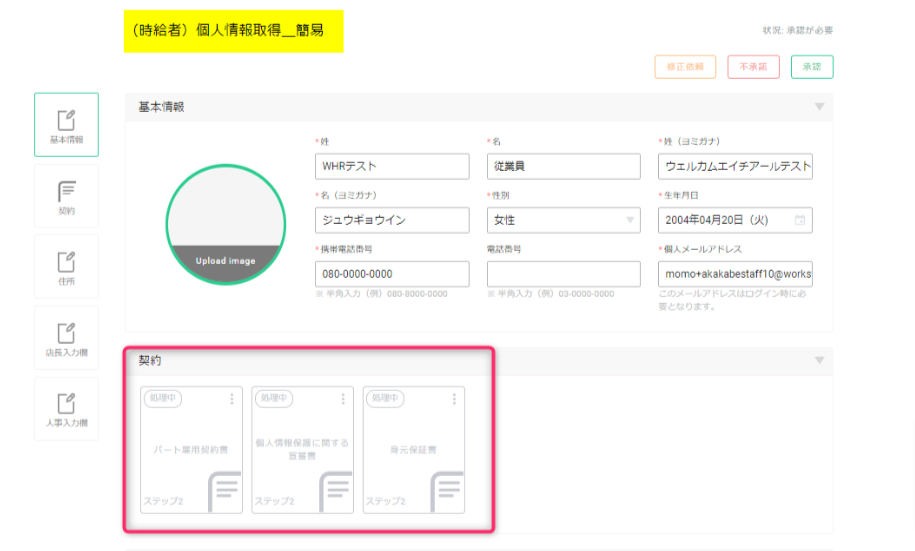Open three-dot menu on 身元保証書 card
This screenshot has width=915, height=551.
tap(454, 399)
